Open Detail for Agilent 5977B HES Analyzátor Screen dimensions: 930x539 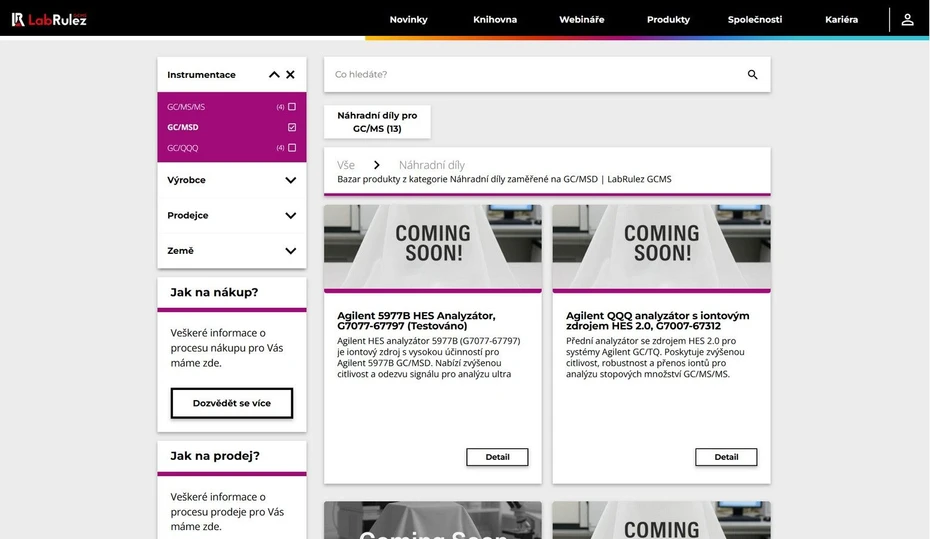click(497, 457)
